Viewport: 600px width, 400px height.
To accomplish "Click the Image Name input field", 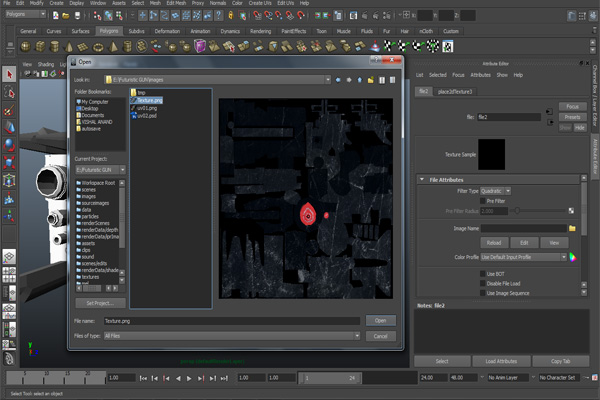I will 523,229.
